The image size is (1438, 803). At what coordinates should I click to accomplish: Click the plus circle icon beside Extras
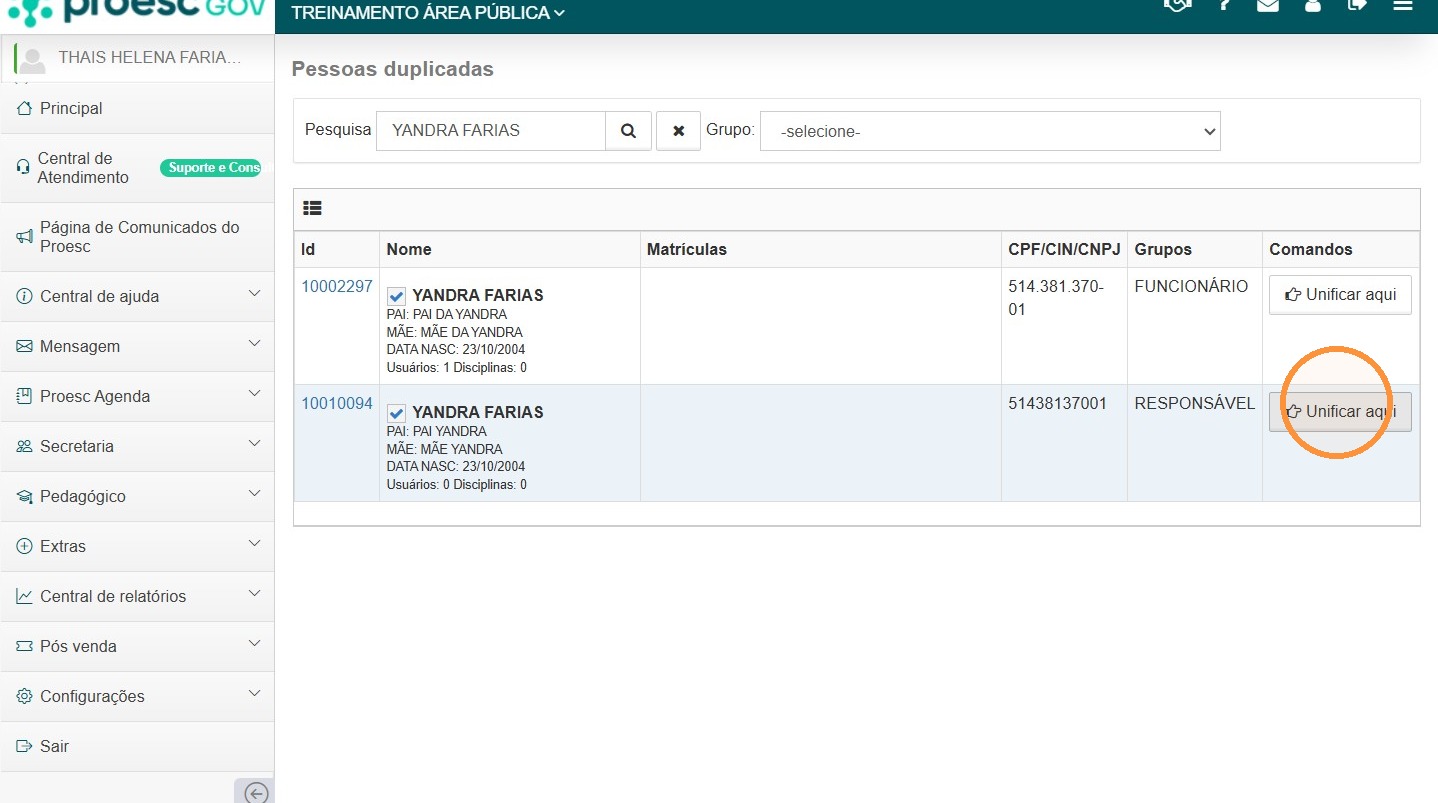click(25, 546)
